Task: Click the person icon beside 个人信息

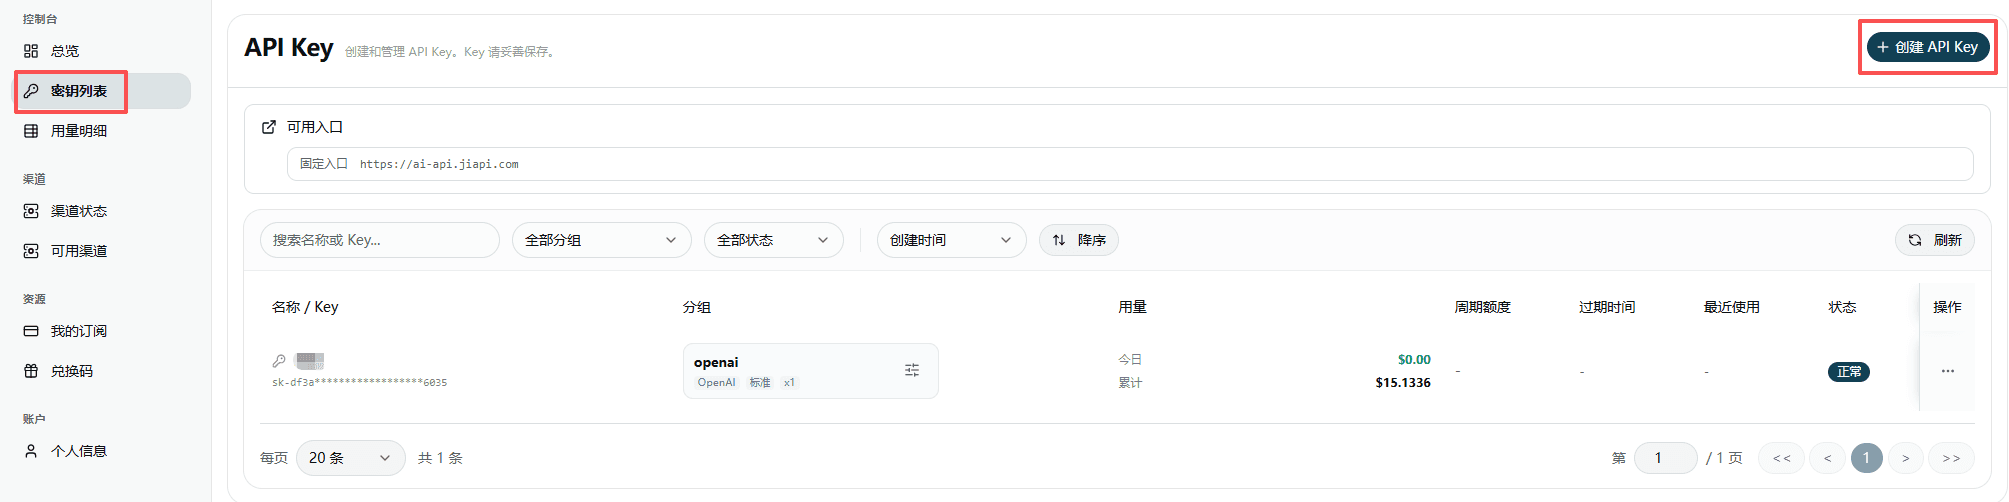Action: click(31, 451)
